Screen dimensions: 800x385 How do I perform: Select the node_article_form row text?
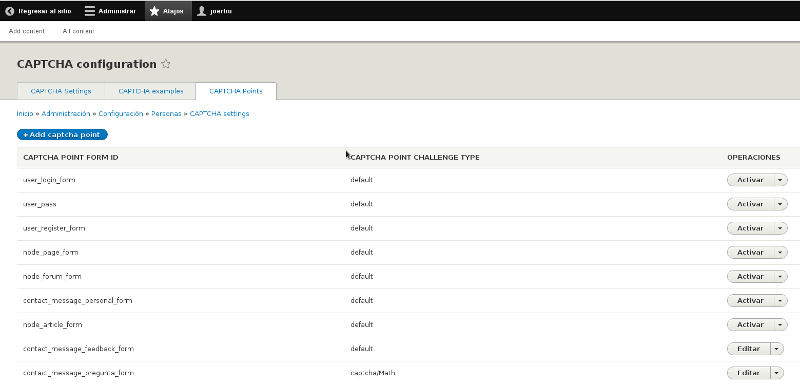pyautogui.click(x=53, y=325)
